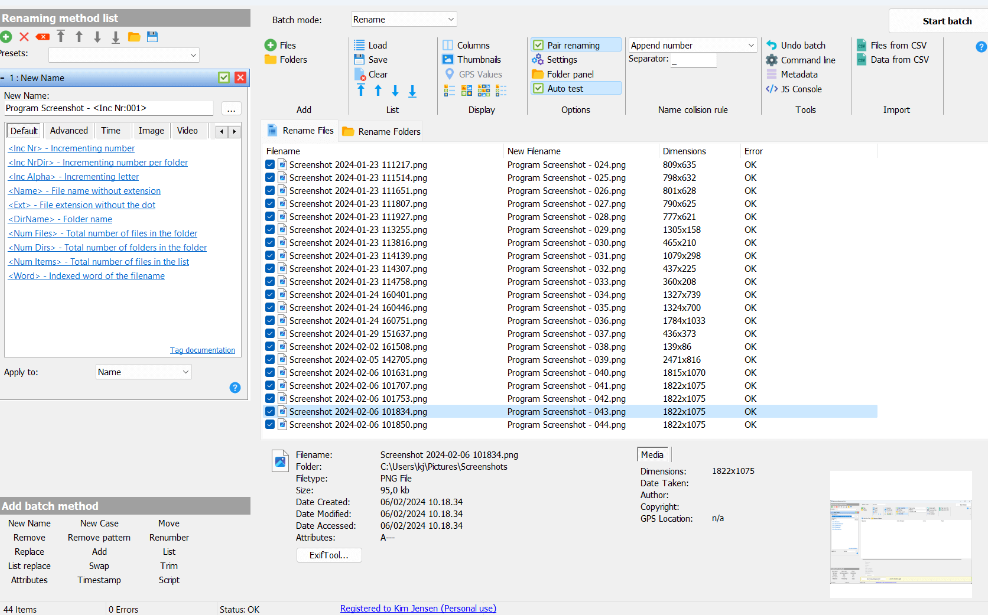Screen dimensions: 988x615
Task: Open the Batch mode dropdown
Action: pyautogui.click(x=404, y=19)
